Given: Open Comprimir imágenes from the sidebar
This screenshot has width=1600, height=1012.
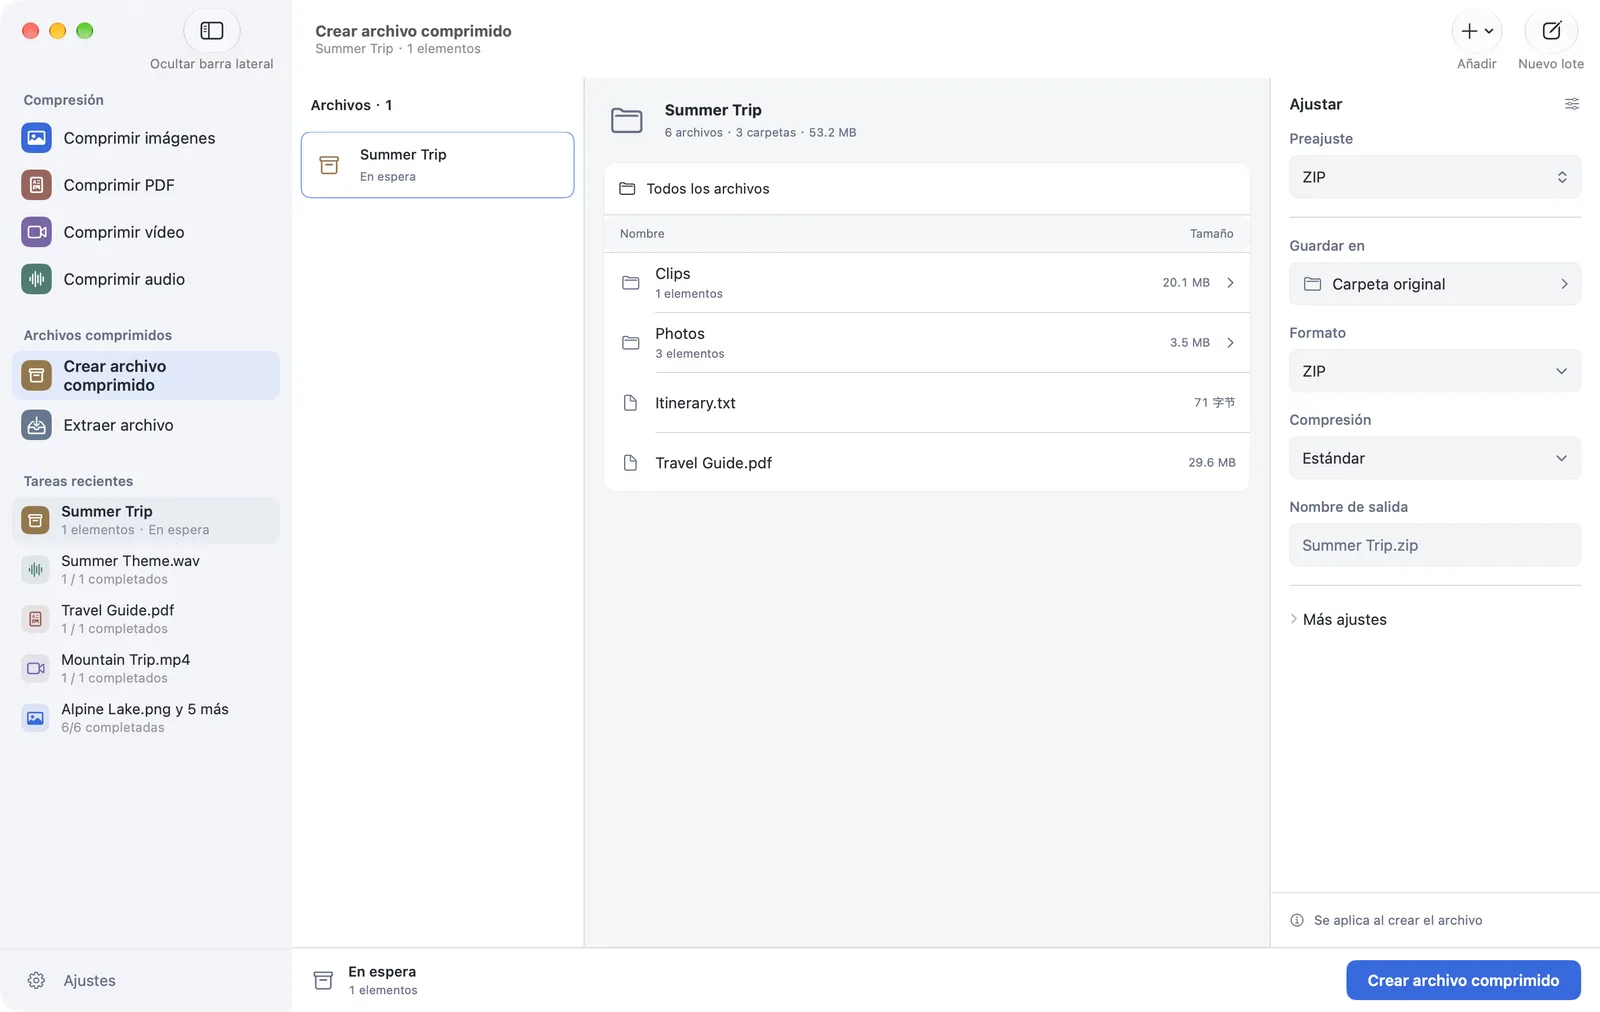Looking at the screenshot, I should [x=146, y=138].
